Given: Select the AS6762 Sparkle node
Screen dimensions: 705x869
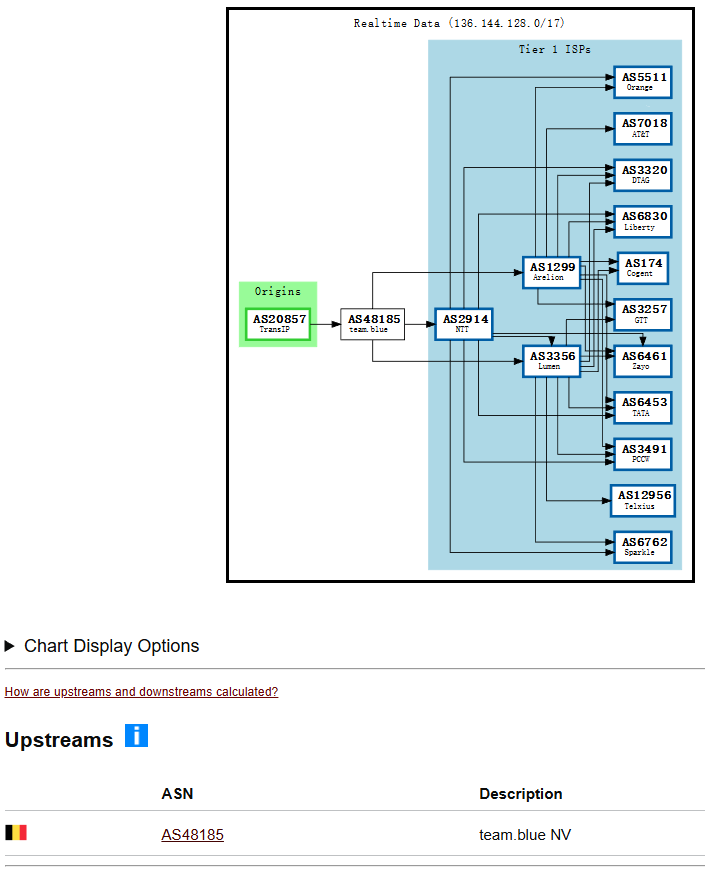Looking at the screenshot, I should click(x=642, y=547).
